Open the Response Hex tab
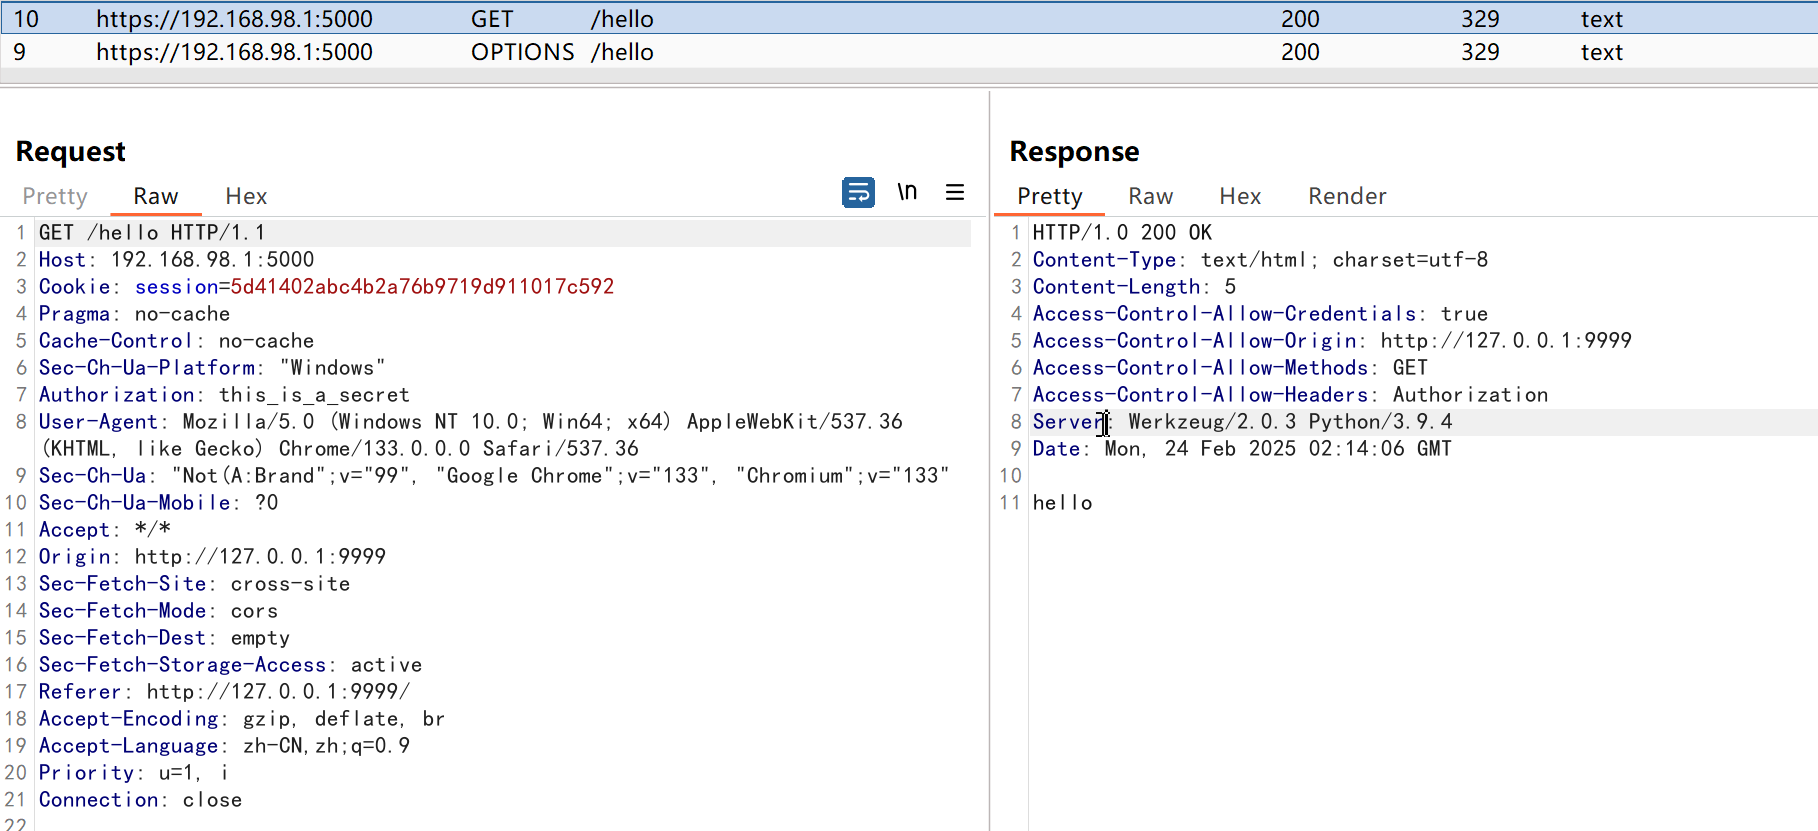The image size is (1818, 831). [x=1240, y=196]
